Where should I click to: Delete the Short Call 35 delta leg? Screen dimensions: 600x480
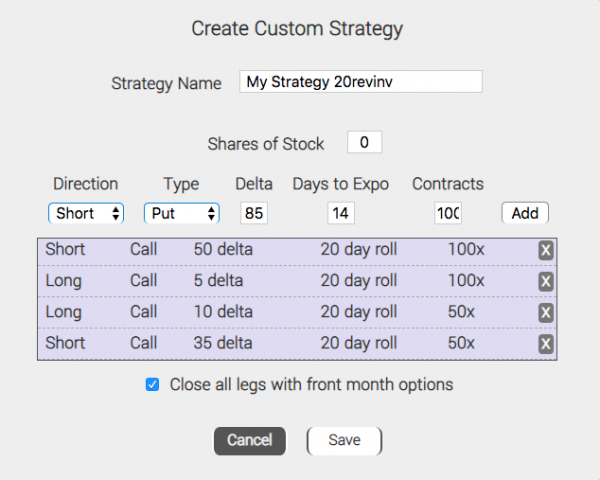[x=546, y=343]
